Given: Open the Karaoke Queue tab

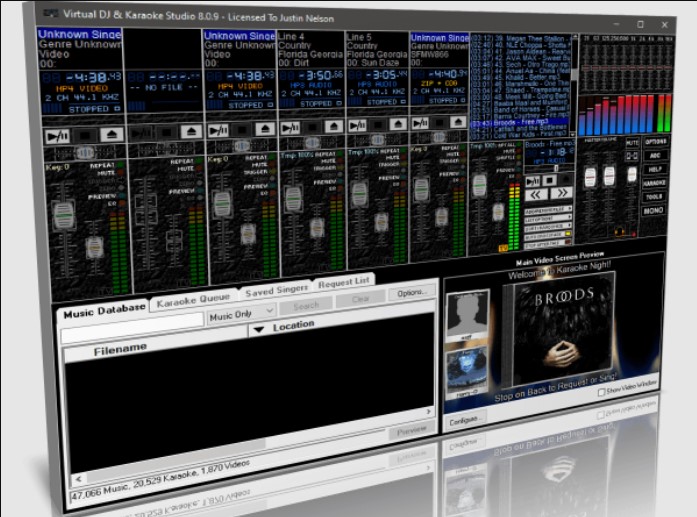Looking at the screenshot, I should (193, 301).
